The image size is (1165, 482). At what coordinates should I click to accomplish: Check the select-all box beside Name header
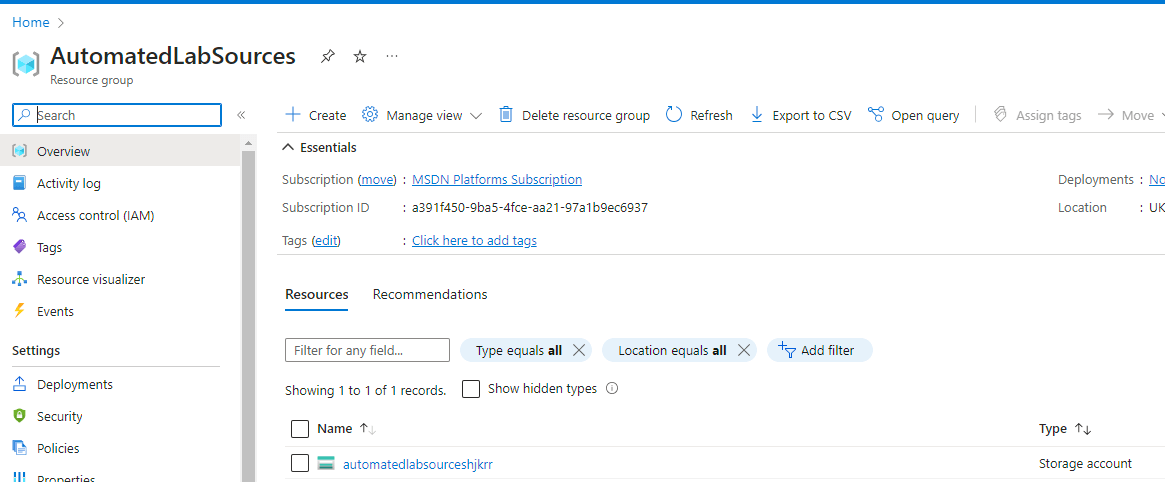300,429
